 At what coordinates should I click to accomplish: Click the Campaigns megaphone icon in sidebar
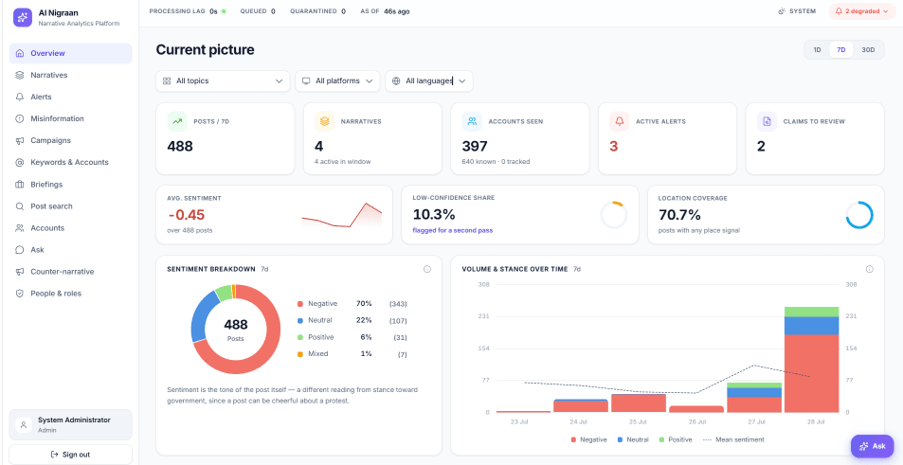(x=20, y=141)
